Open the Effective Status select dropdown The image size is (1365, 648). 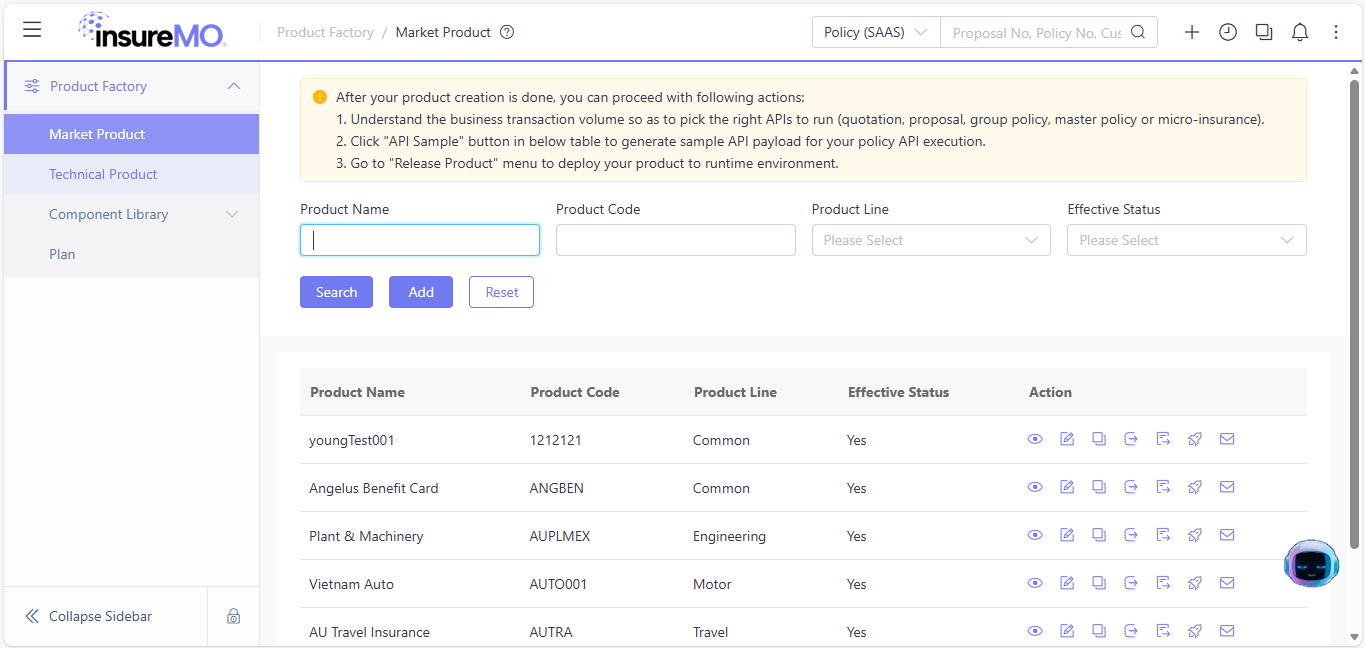(x=1187, y=240)
